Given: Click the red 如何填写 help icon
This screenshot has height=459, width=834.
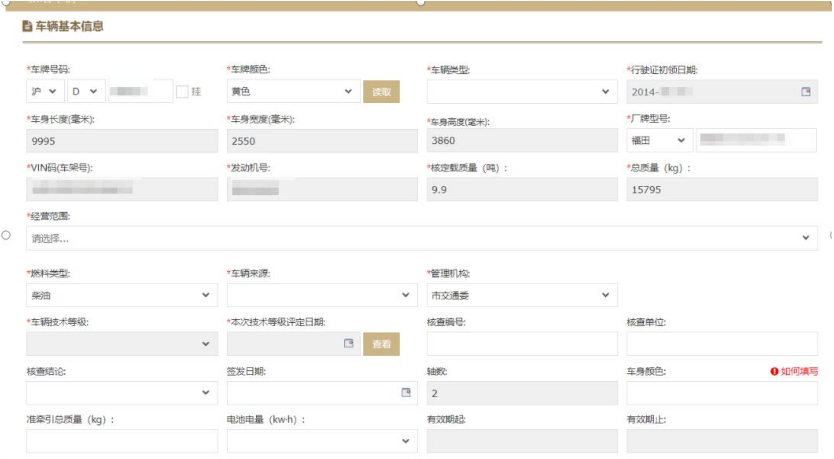Looking at the screenshot, I should (x=774, y=371).
